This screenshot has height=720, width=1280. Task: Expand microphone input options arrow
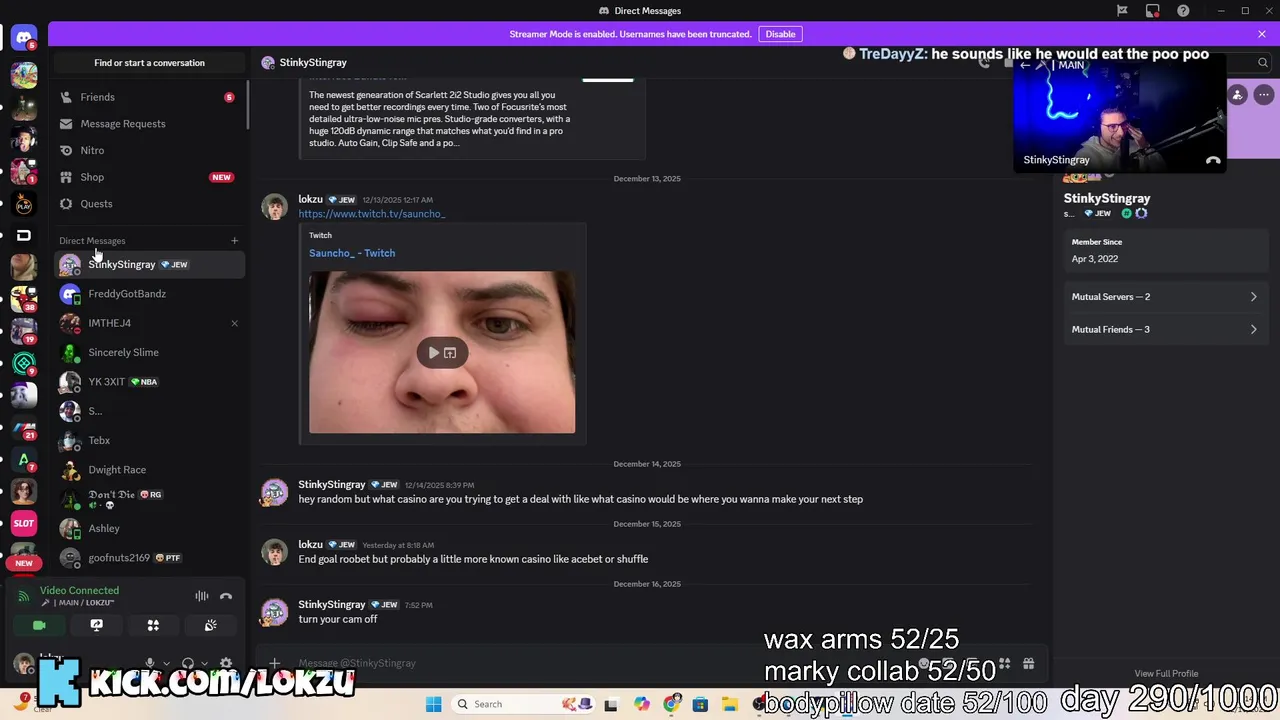click(166, 663)
